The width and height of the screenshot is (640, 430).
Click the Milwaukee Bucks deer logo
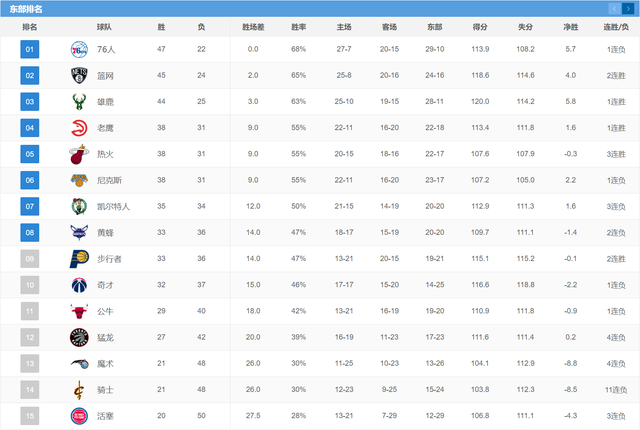[79, 102]
